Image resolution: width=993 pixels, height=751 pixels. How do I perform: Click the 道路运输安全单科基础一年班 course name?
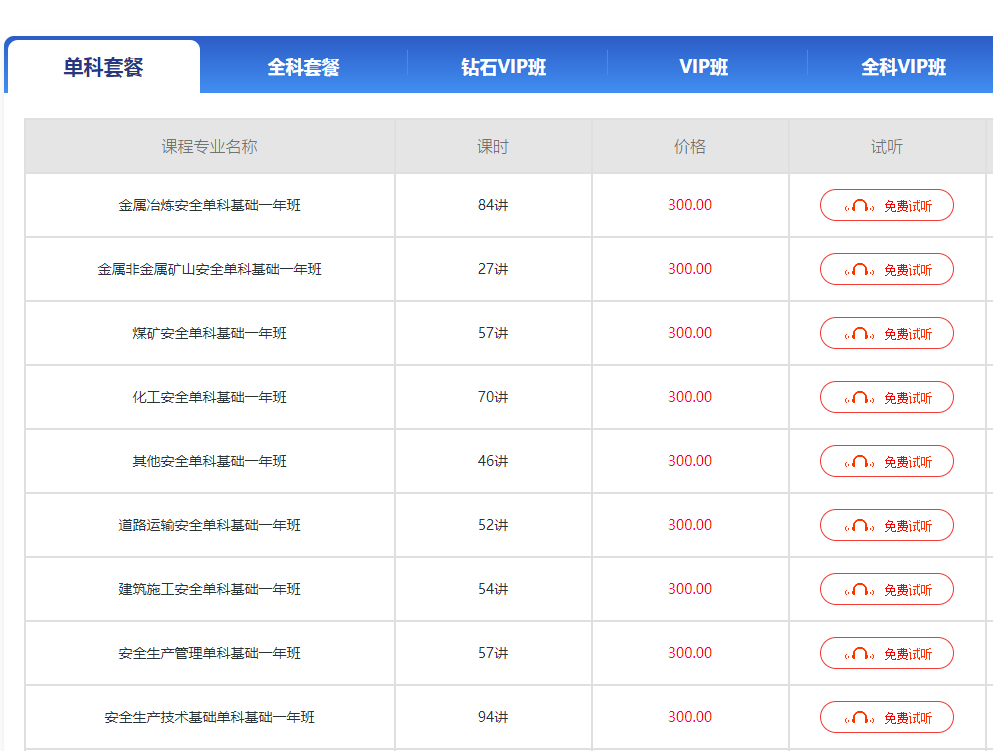[x=210, y=525]
